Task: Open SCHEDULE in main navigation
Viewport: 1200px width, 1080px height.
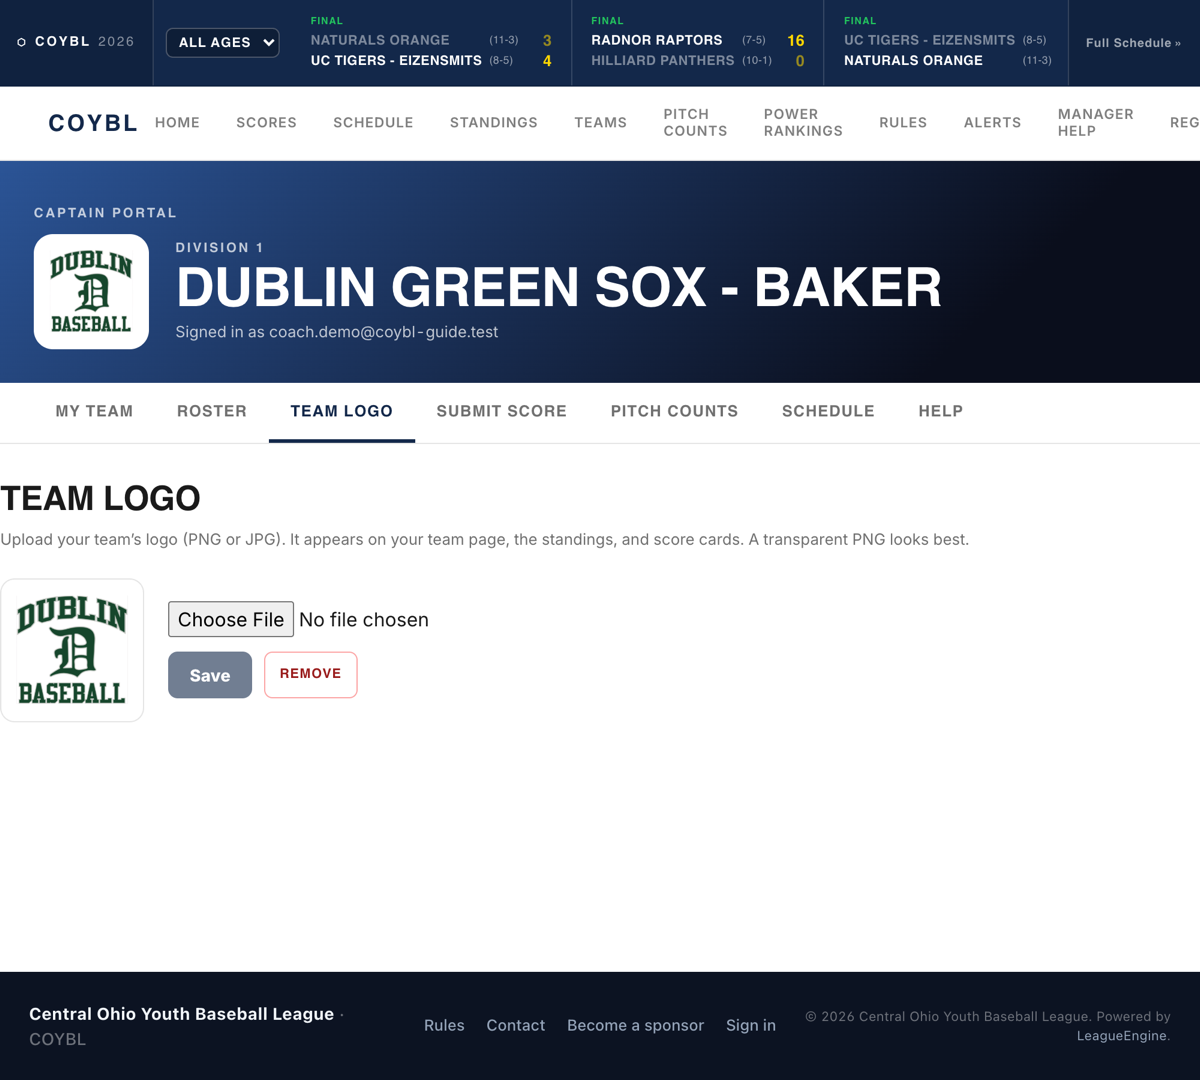Action: pos(373,123)
